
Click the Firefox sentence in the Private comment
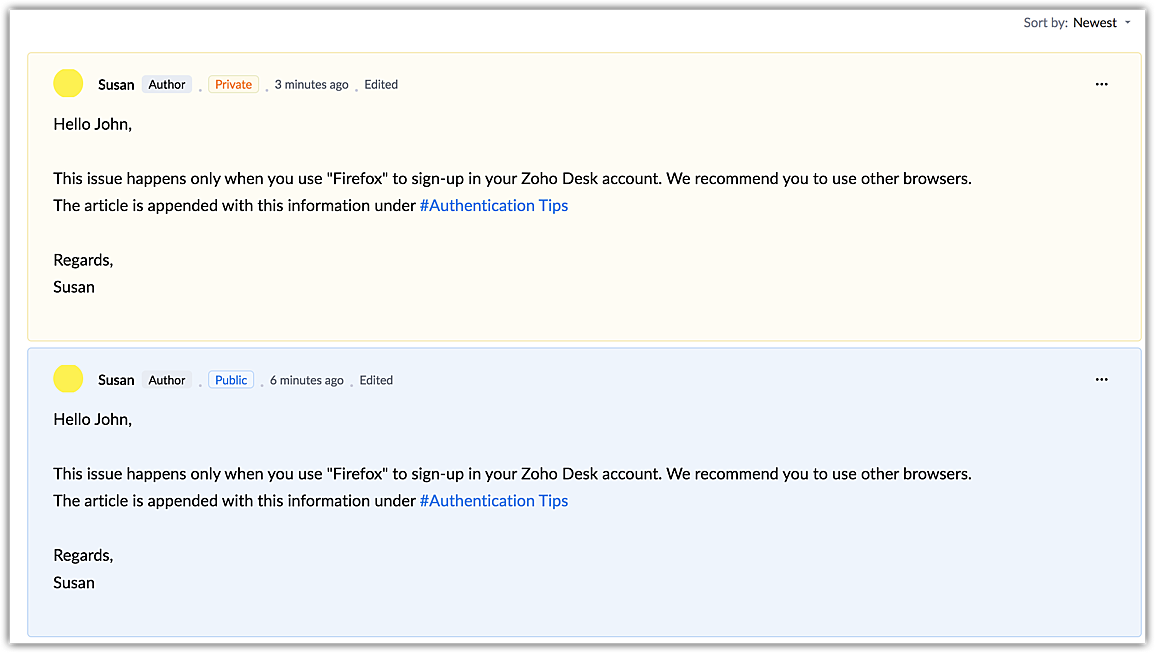point(512,179)
